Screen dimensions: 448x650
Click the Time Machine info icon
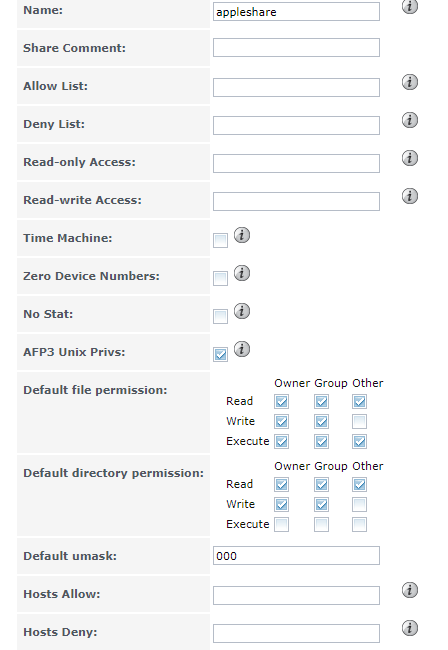pyautogui.click(x=242, y=235)
